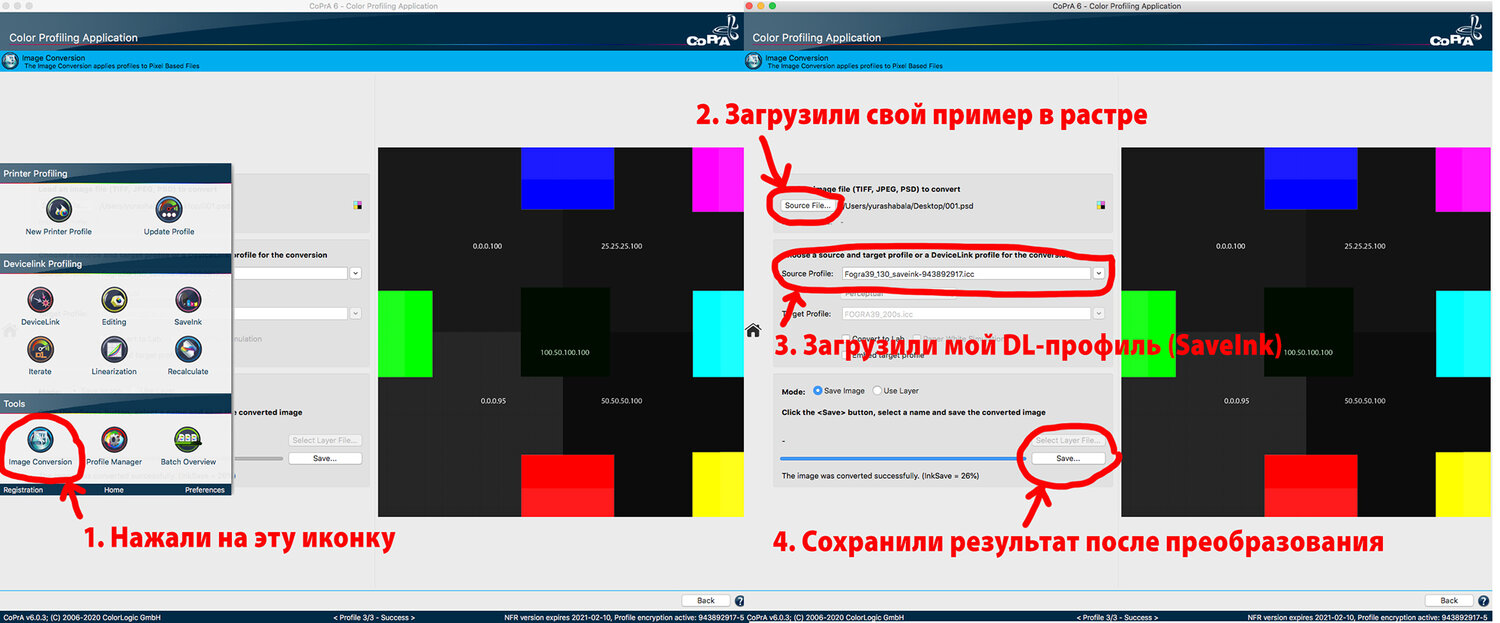
Task: Click the Source File... button
Action: tap(807, 205)
